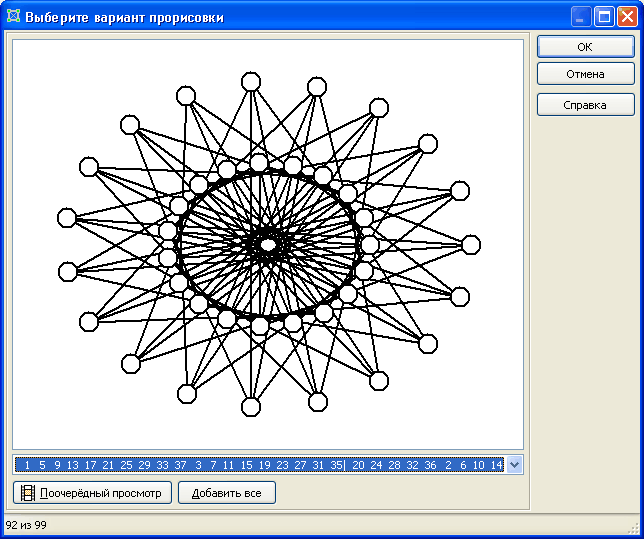The image size is (644, 539).
Task: Confirm the selection with the OK button
Action: [x=586, y=47]
